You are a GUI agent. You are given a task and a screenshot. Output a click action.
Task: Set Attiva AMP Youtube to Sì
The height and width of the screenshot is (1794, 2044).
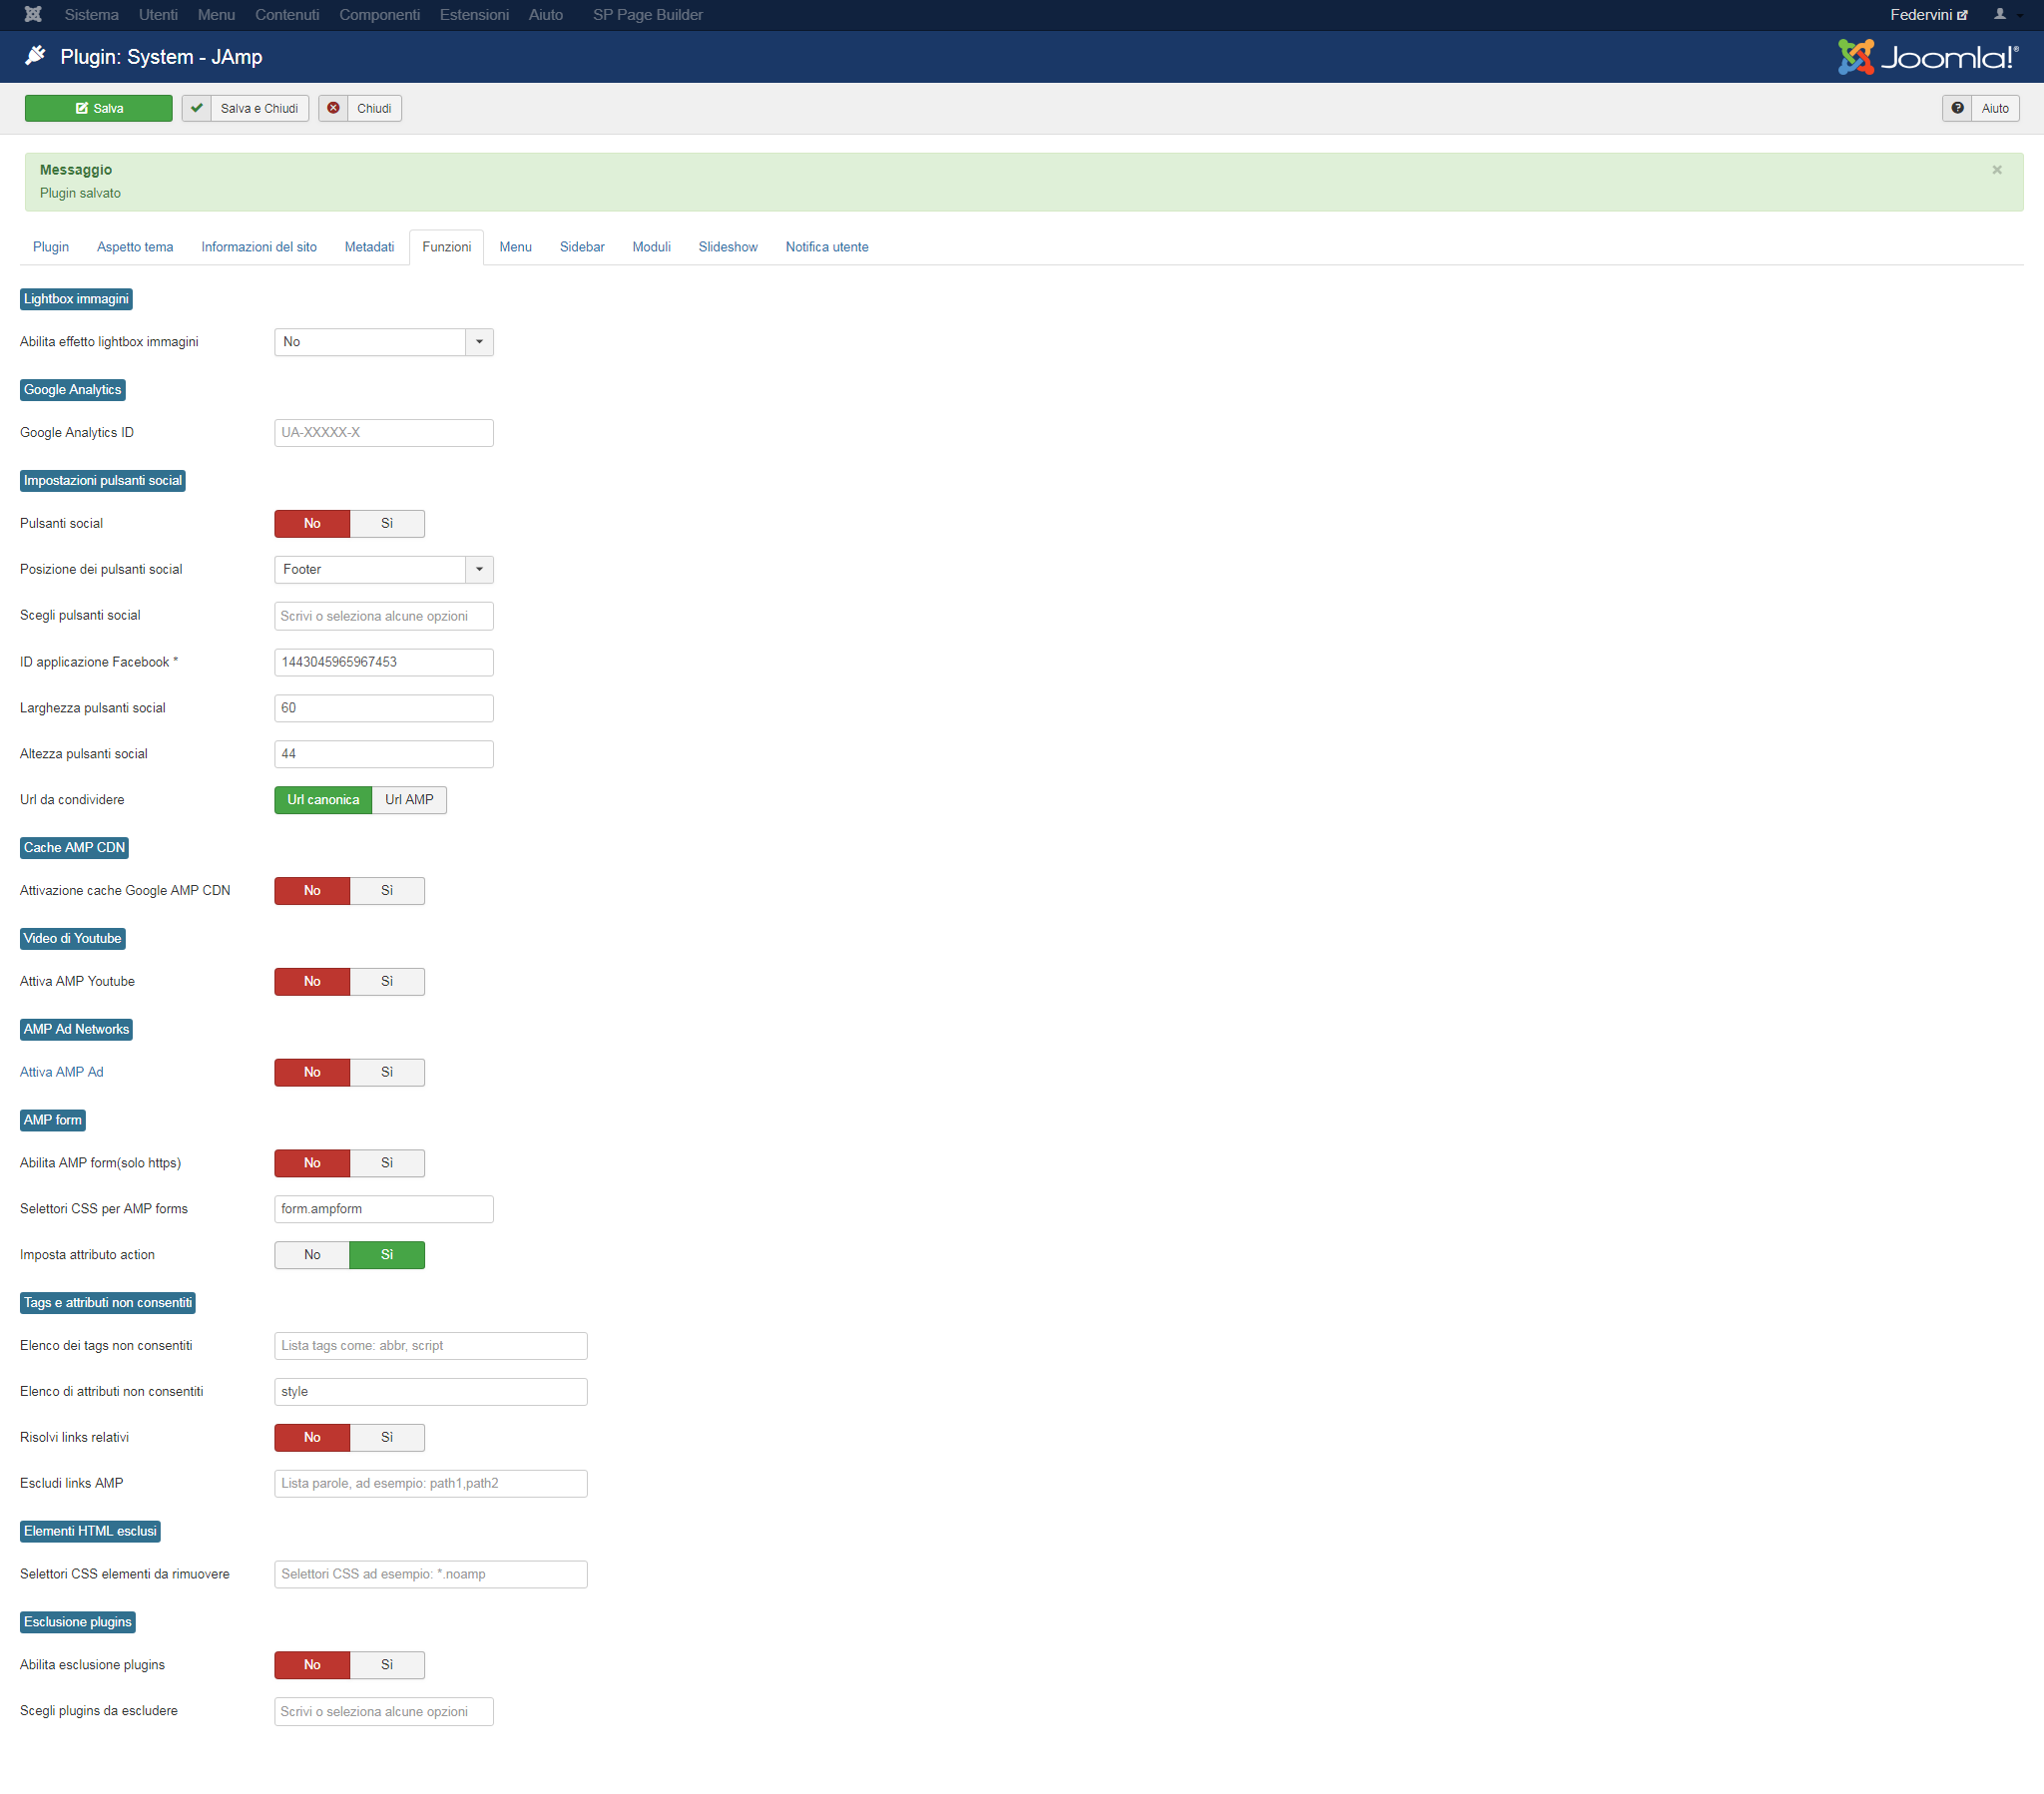387,981
